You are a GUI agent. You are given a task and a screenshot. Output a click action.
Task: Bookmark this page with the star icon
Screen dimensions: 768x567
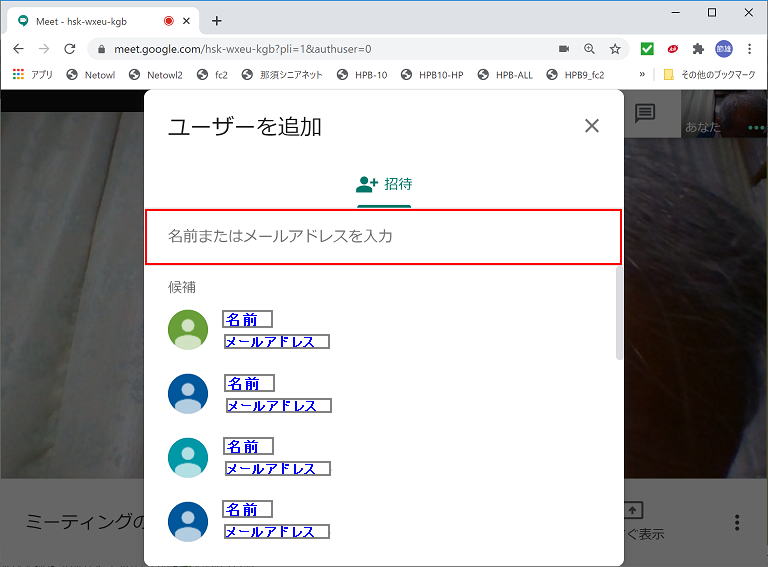[x=615, y=48]
